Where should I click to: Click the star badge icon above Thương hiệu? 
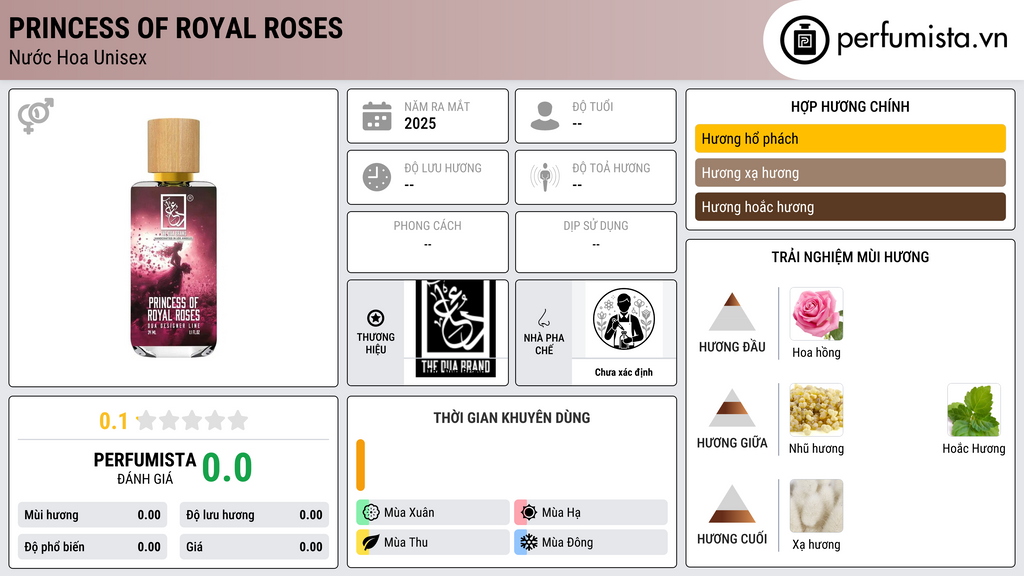(376, 318)
